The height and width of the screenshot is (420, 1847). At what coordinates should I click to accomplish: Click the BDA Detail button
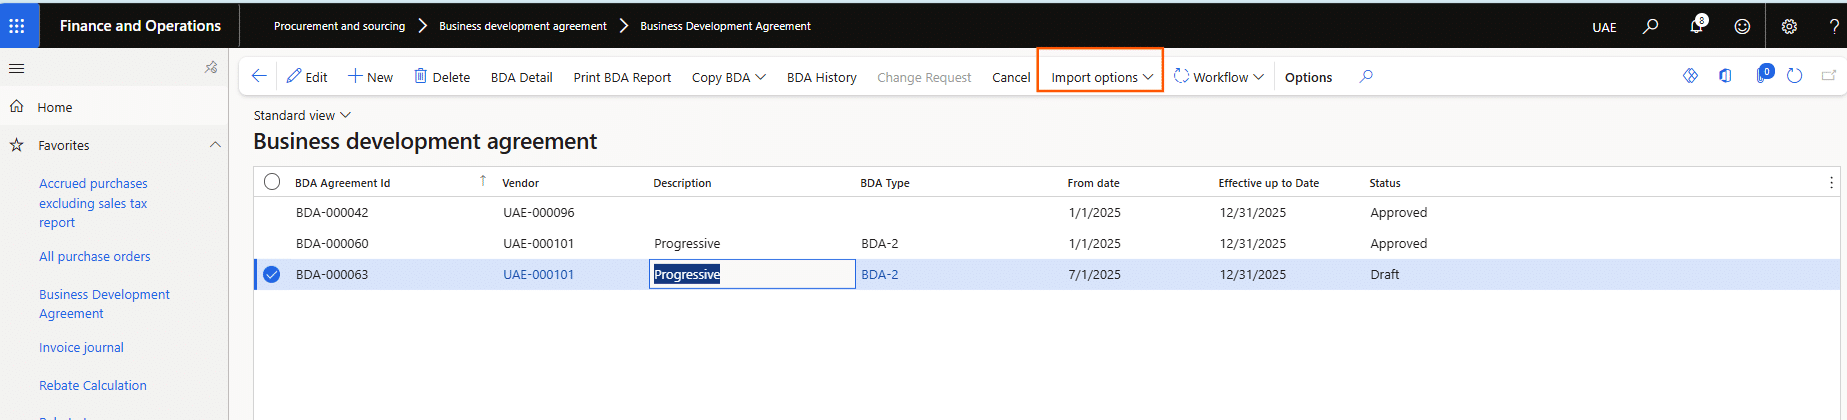click(521, 77)
